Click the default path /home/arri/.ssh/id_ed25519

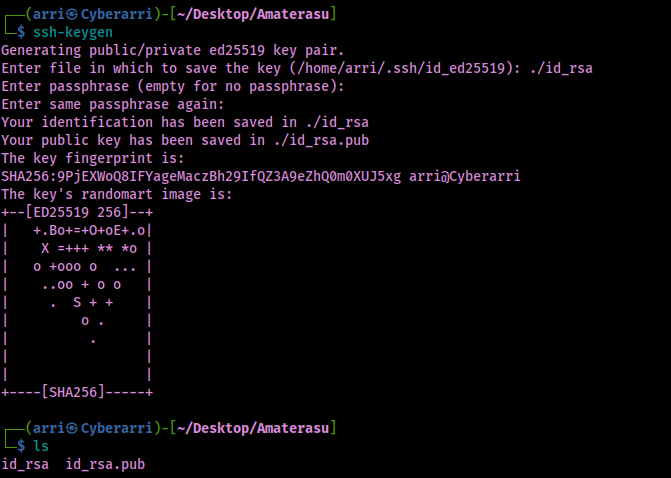pos(428,68)
